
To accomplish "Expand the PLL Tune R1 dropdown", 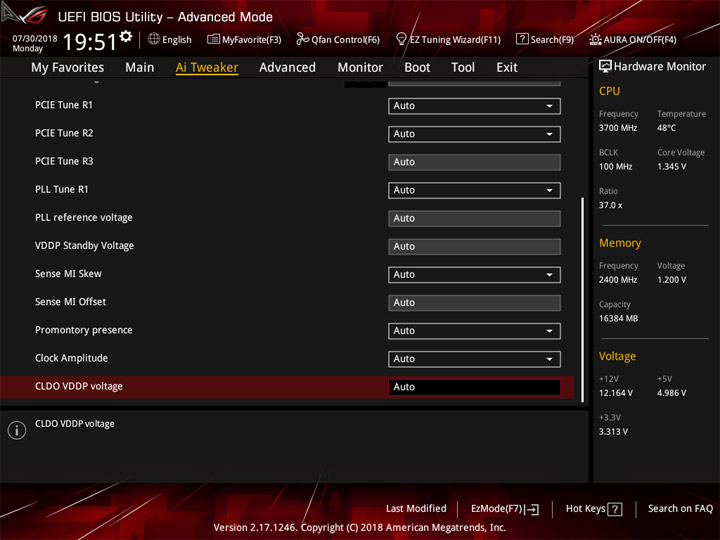I will pos(474,190).
